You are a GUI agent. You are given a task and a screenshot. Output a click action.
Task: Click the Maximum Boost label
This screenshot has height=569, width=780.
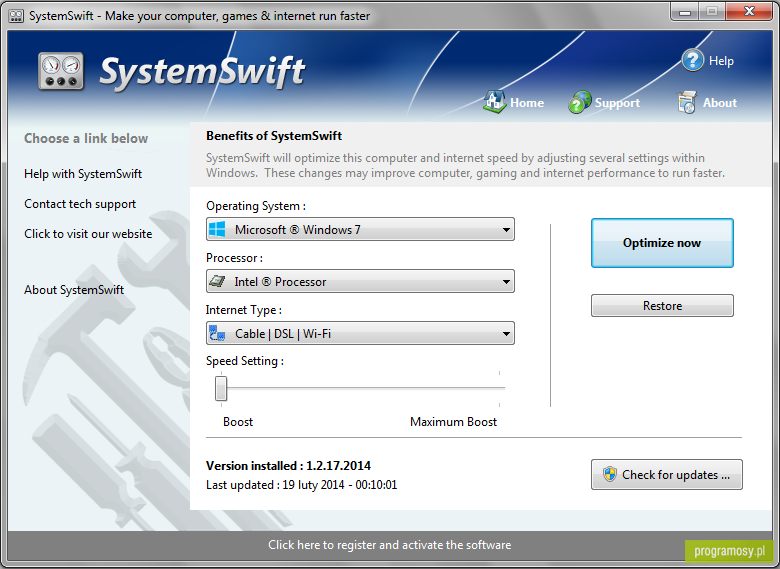point(453,422)
